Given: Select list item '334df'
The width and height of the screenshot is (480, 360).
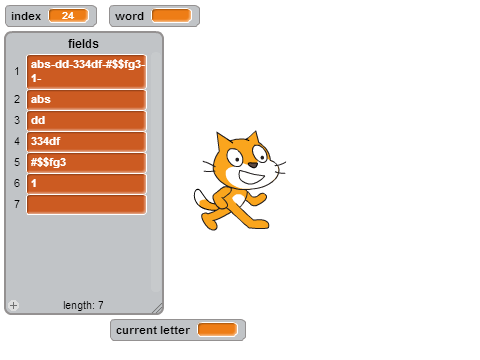Looking at the screenshot, I should 87,142.
